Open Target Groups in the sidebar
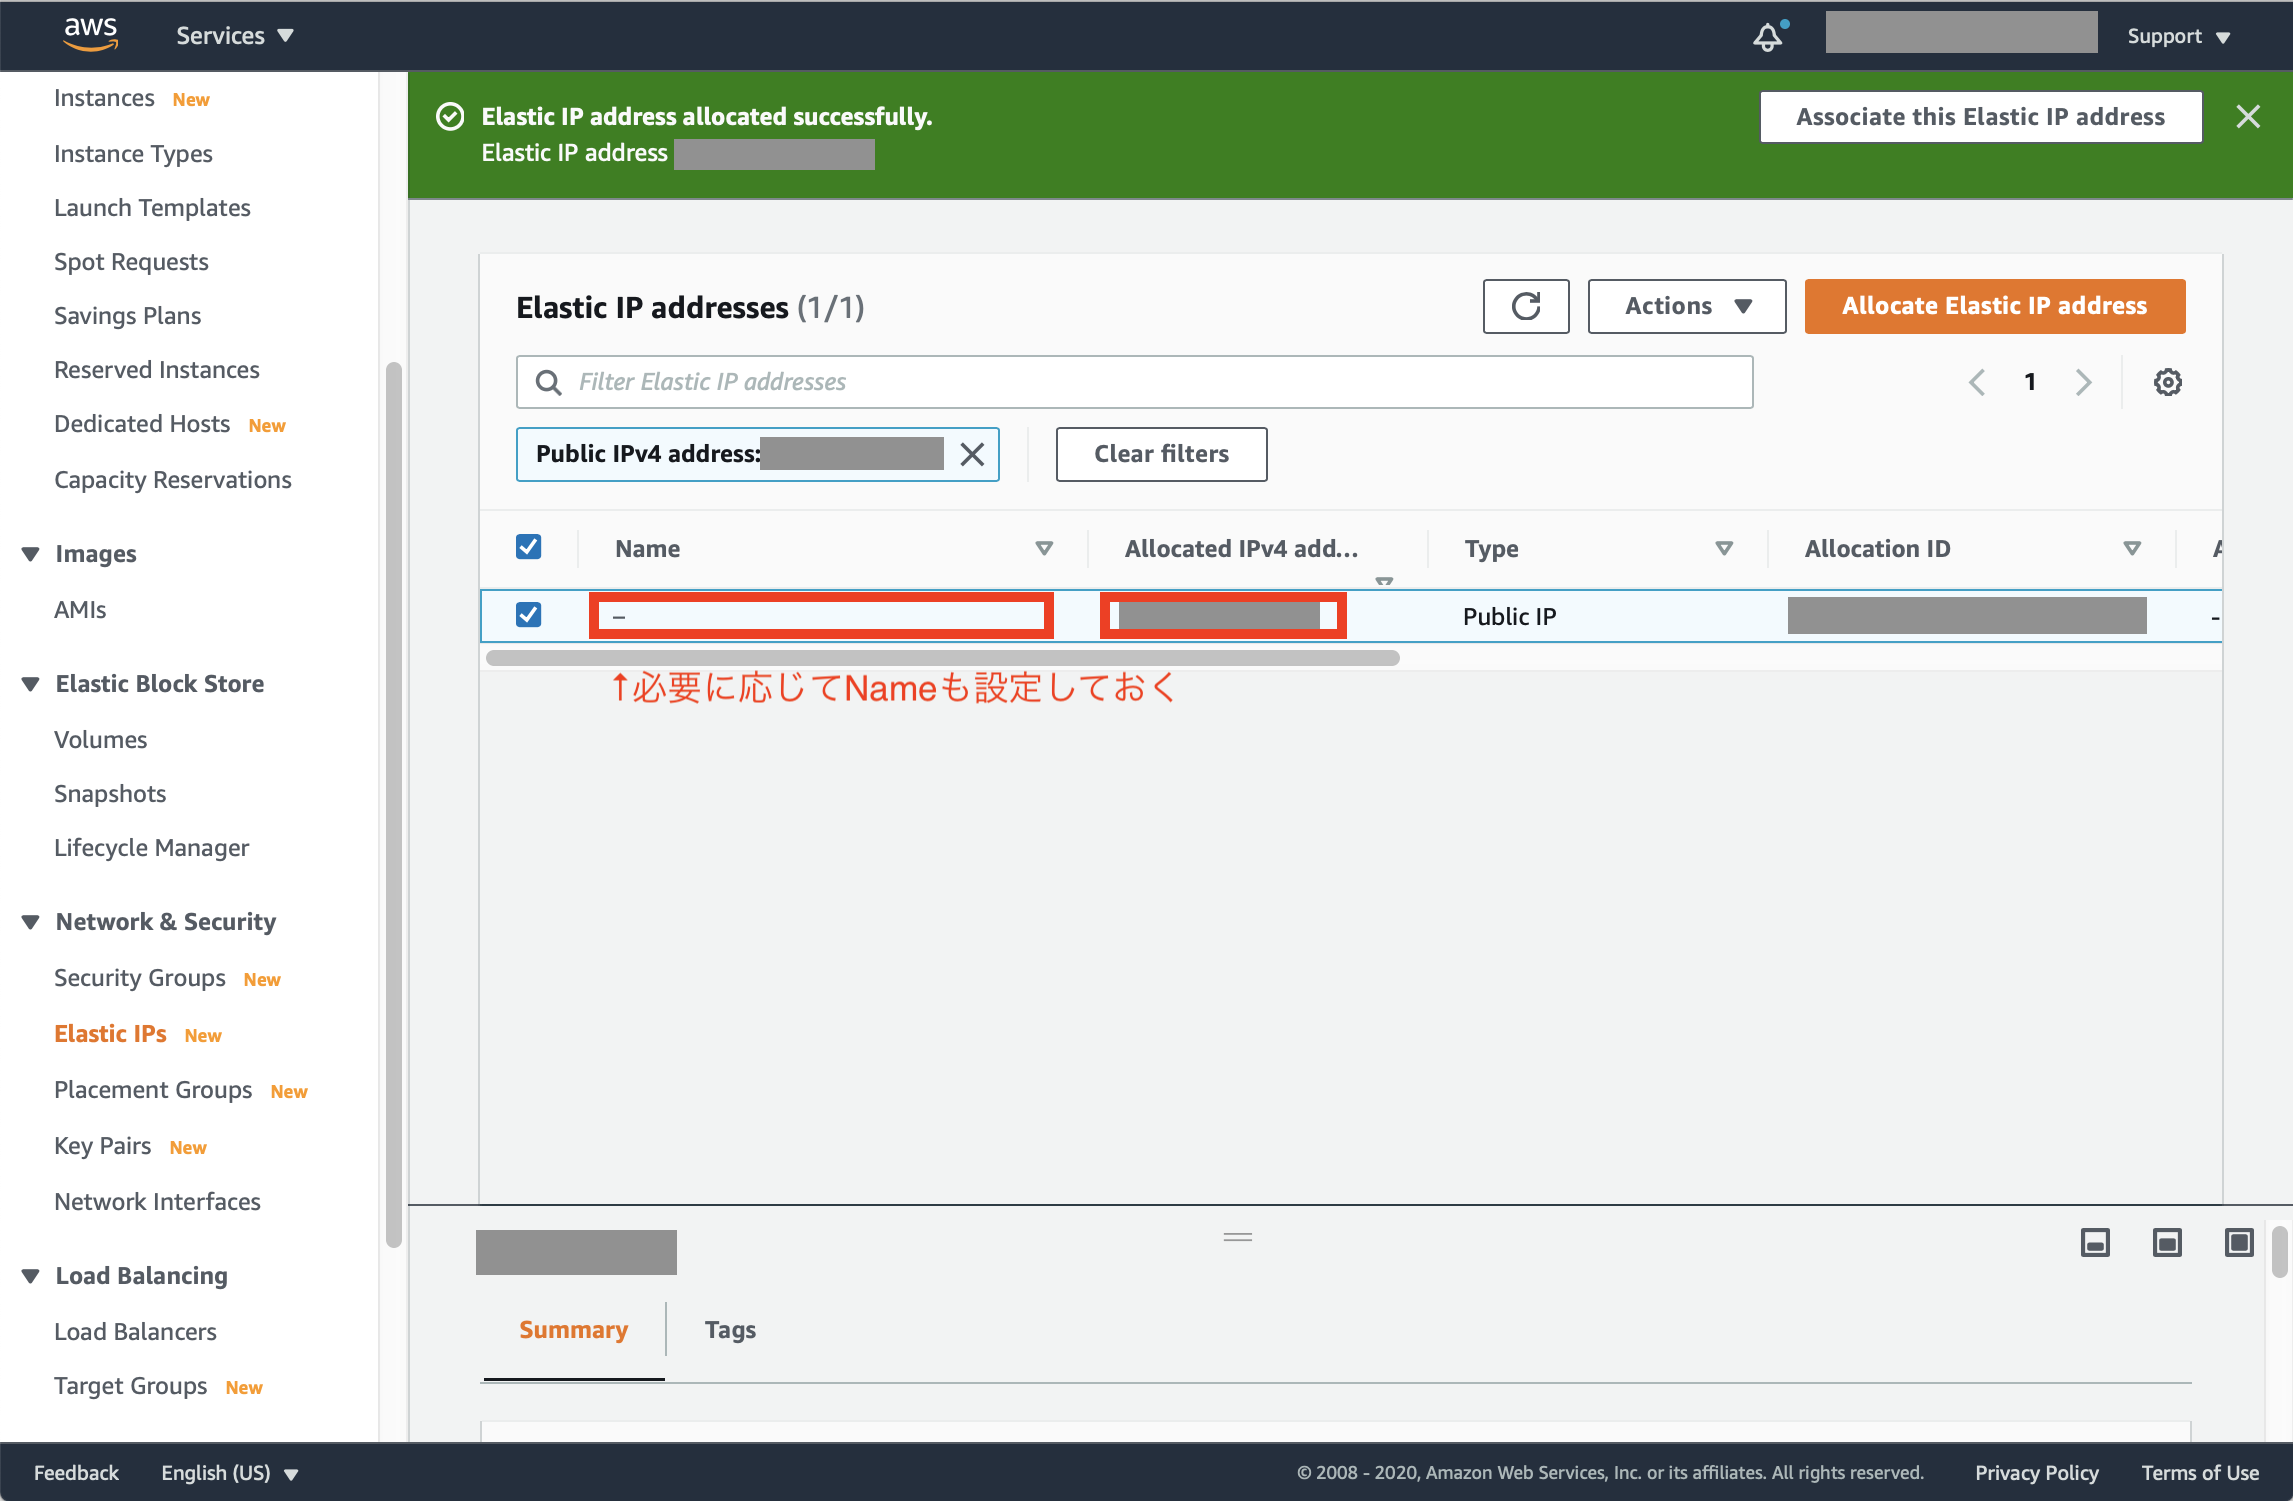This screenshot has height=1501, width=2293. click(130, 1386)
